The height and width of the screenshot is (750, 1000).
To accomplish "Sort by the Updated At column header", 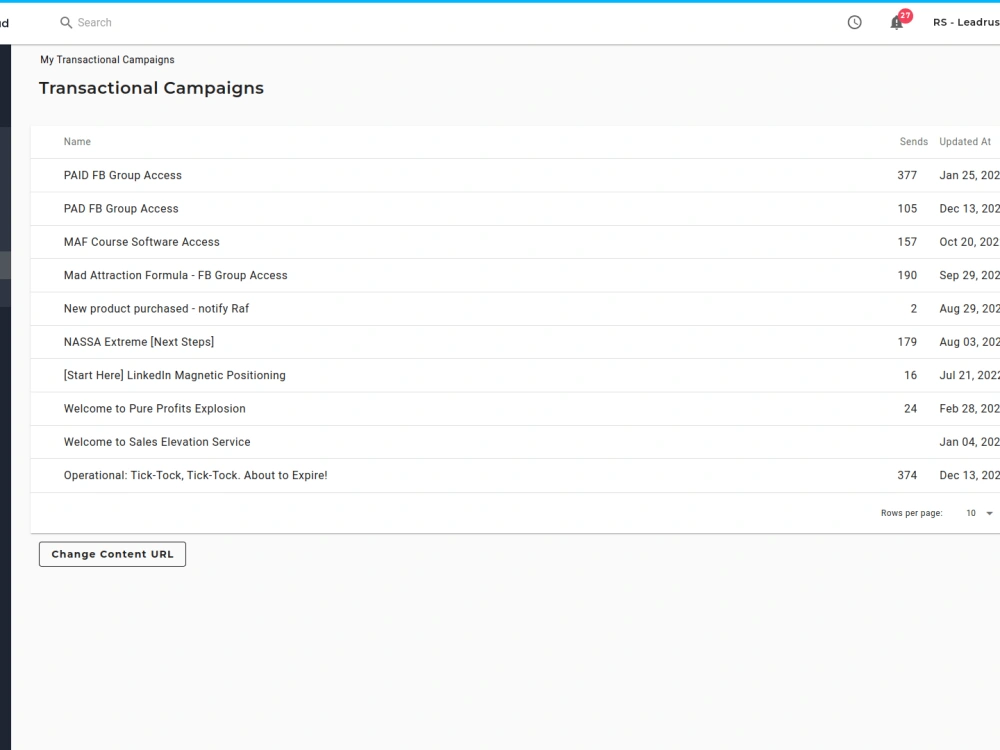I will coord(965,142).
